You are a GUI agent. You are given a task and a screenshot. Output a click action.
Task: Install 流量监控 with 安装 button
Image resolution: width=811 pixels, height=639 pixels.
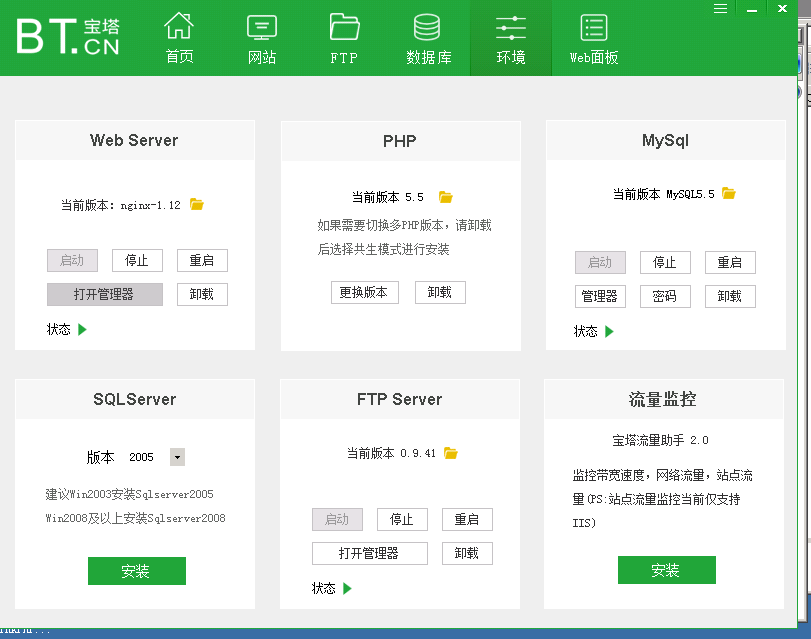pos(667,570)
